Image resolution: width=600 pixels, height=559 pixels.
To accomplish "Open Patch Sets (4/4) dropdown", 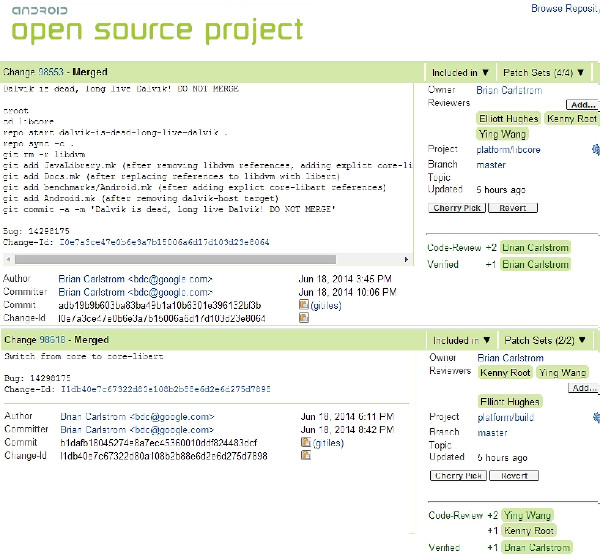I will pyautogui.click(x=543, y=72).
